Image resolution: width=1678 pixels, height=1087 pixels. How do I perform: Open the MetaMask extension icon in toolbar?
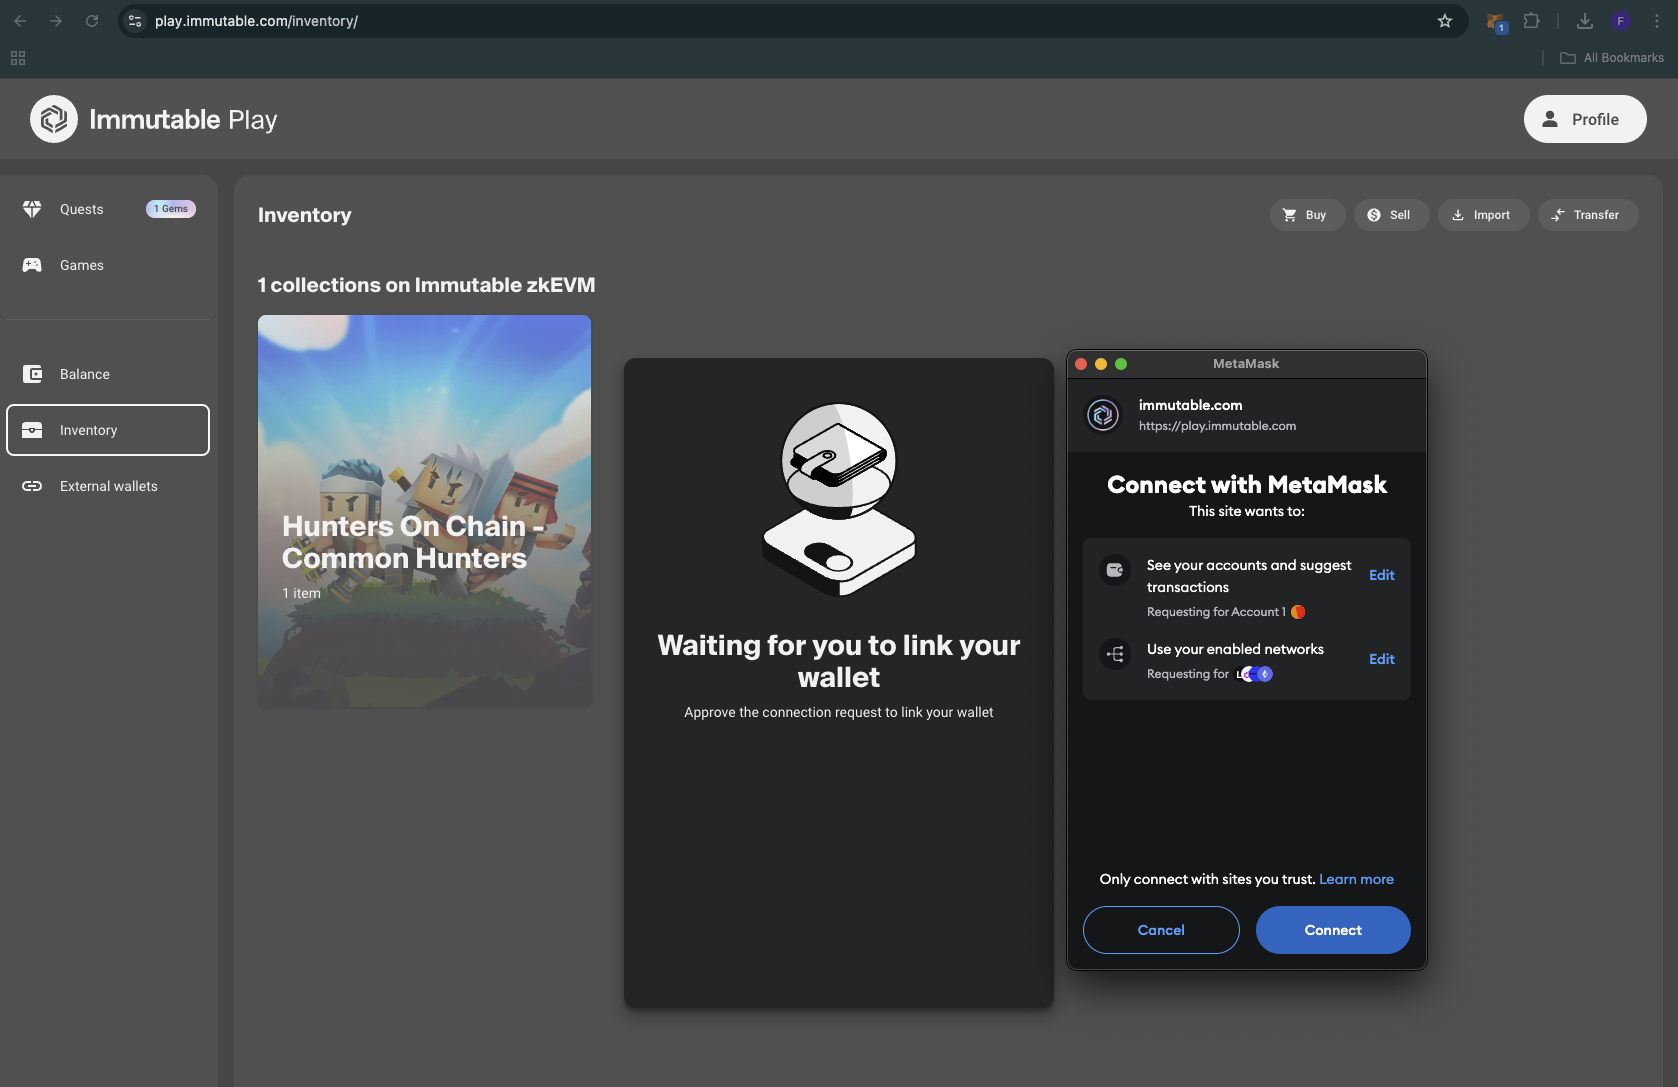tap(1496, 21)
